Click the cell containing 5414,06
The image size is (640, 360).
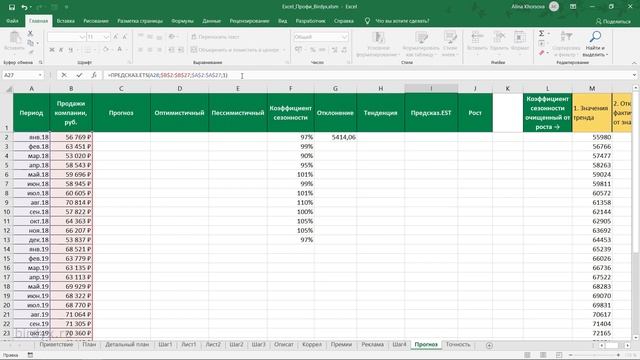tap(335, 137)
